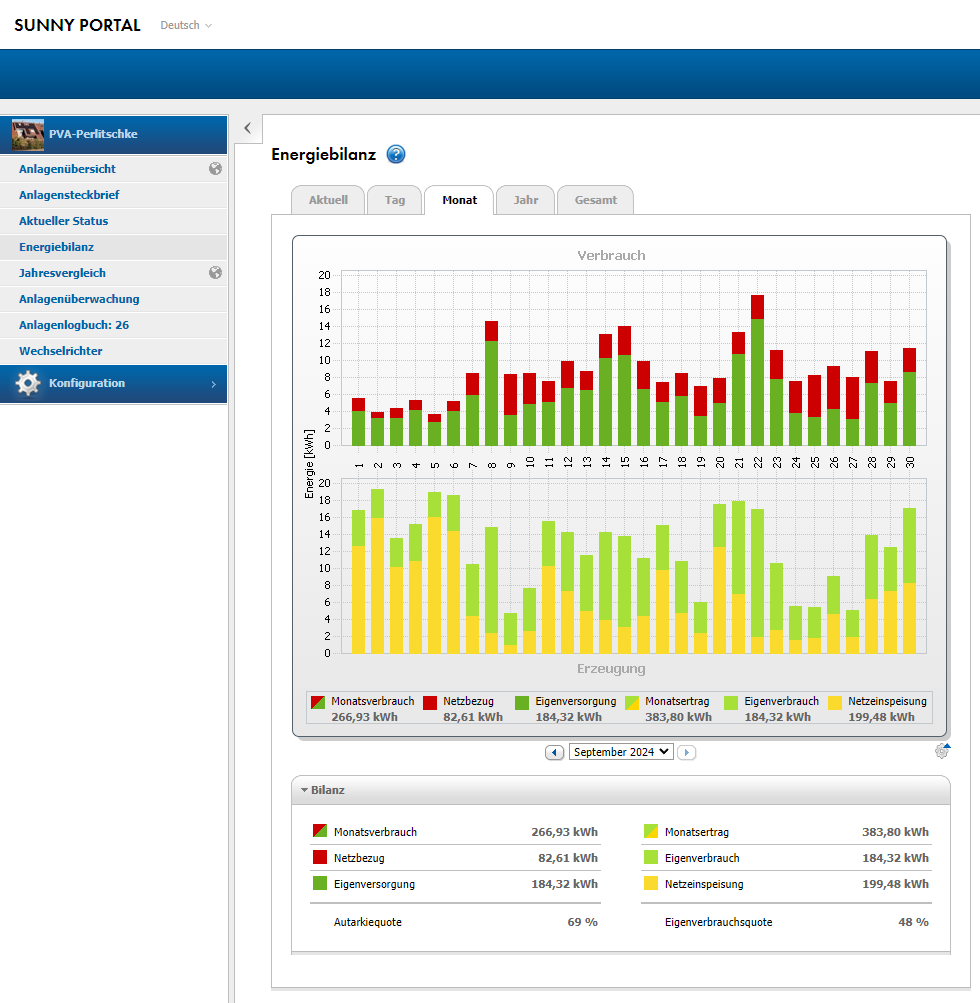Collapse the Bilanz section

coord(304,790)
